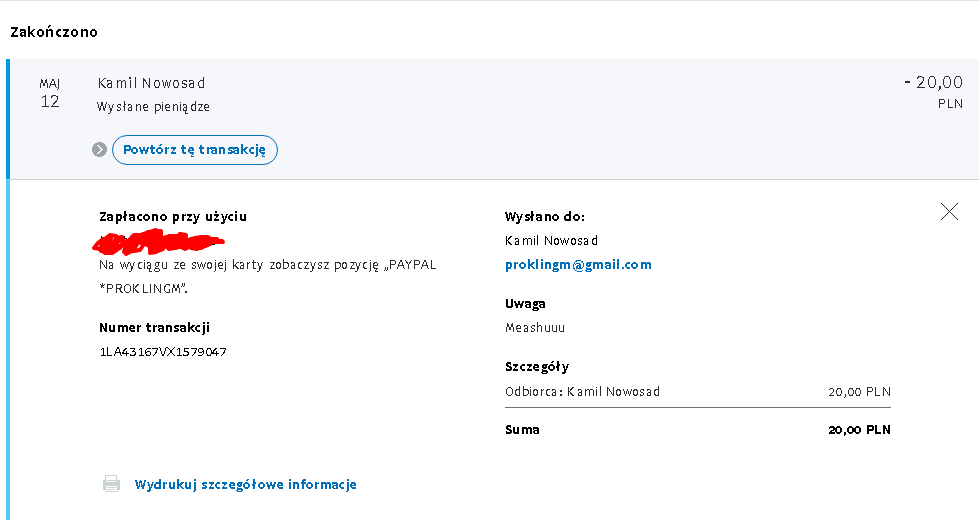Close the transaction details panel
Viewport: 979px width, 520px height.
click(x=949, y=212)
